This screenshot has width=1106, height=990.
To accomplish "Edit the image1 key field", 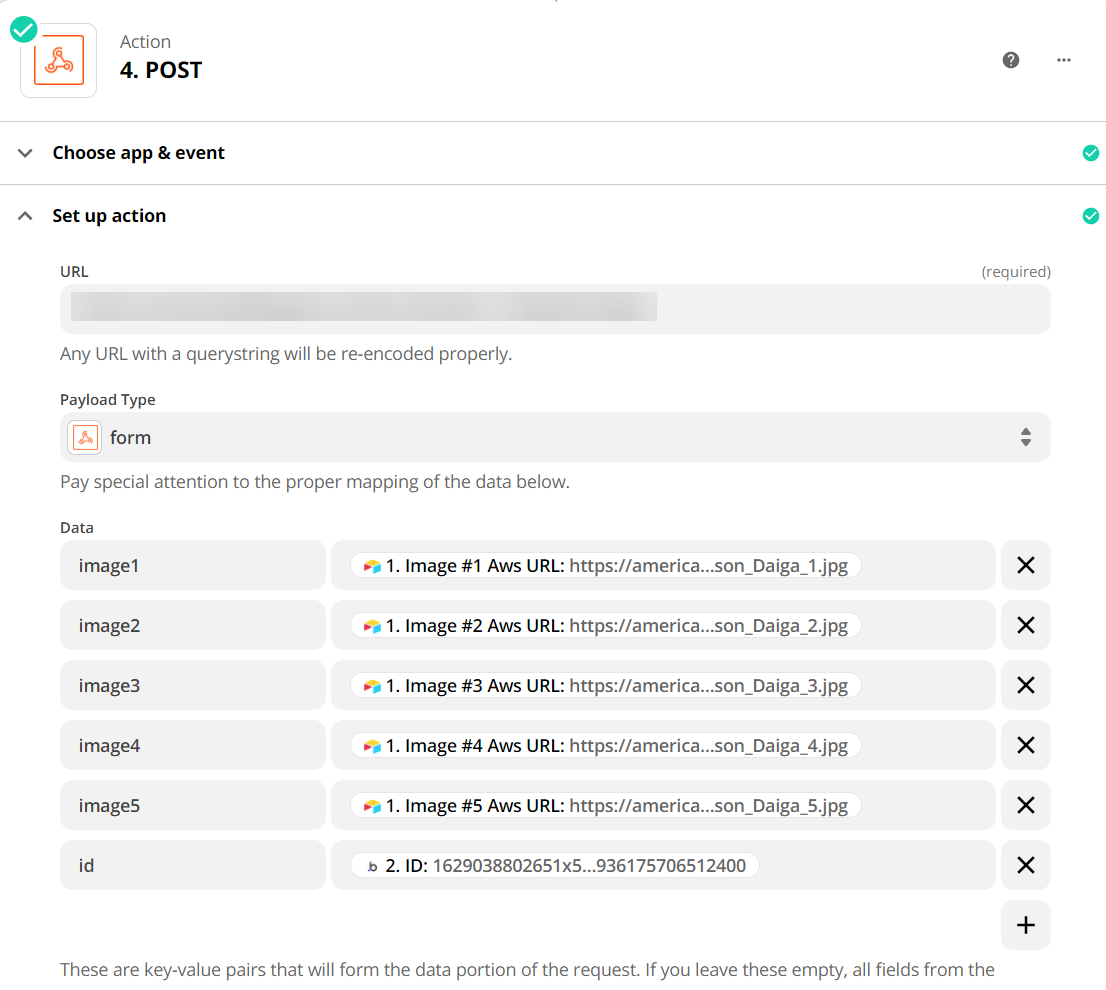I will pyautogui.click(x=193, y=566).
